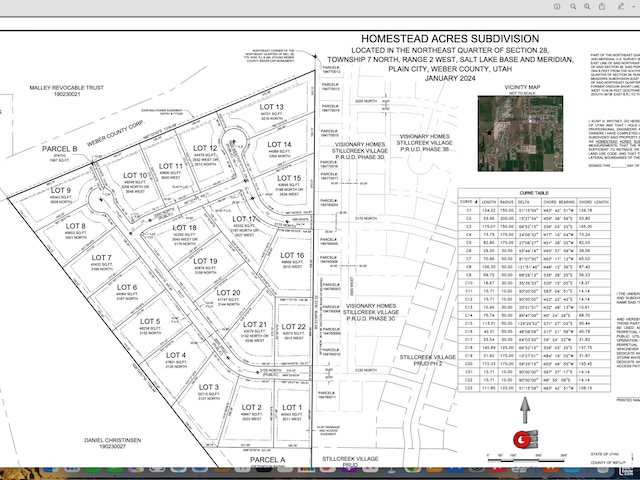Click the zoom out magnifier icon
Viewport: 640px width, 480px height.
pos(573,7)
